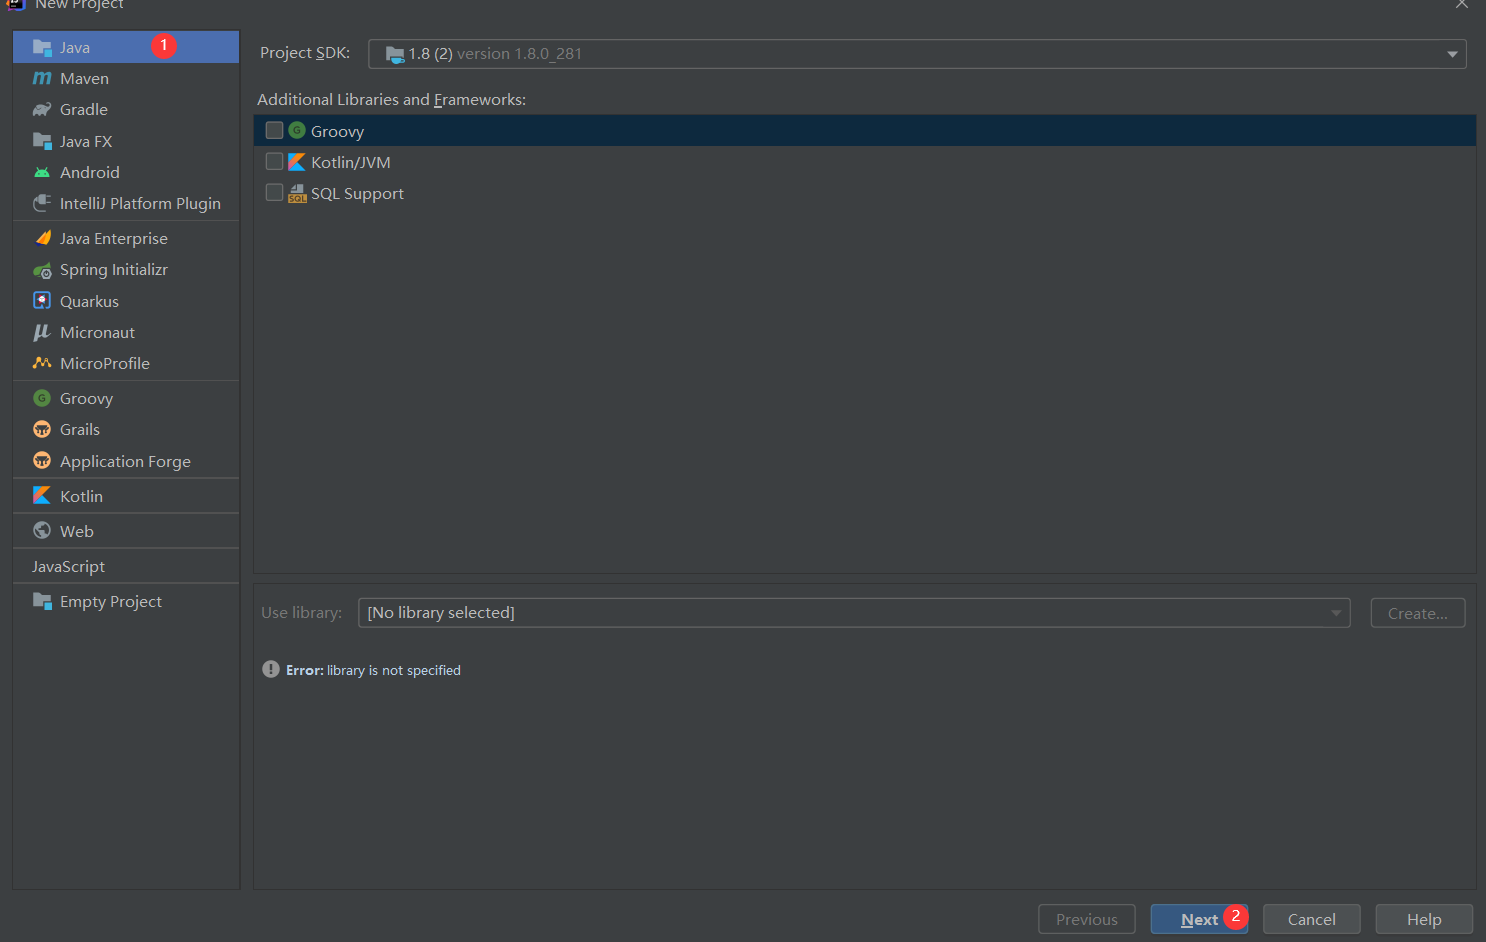
Task: Select Grails in project list
Action: 126,429
